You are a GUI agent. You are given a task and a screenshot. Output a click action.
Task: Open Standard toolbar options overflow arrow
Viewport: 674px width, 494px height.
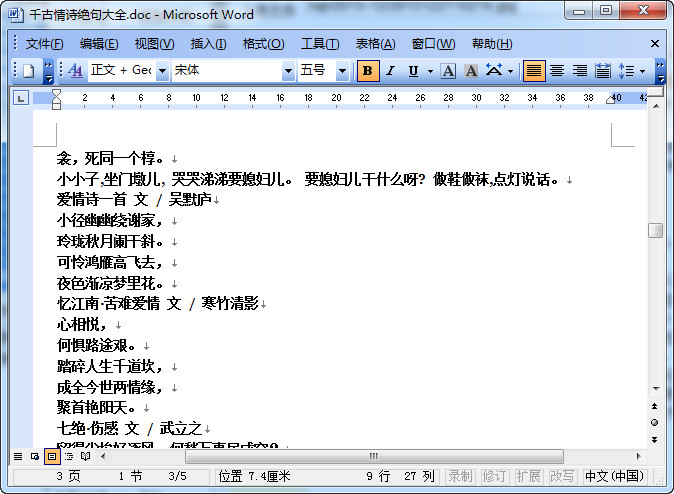pos(49,72)
